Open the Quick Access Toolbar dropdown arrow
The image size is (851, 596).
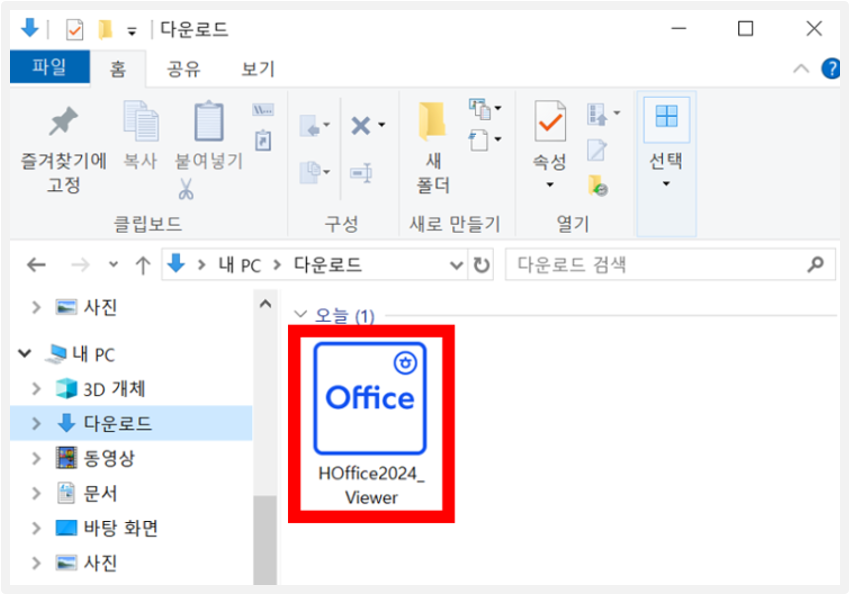point(130,29)
